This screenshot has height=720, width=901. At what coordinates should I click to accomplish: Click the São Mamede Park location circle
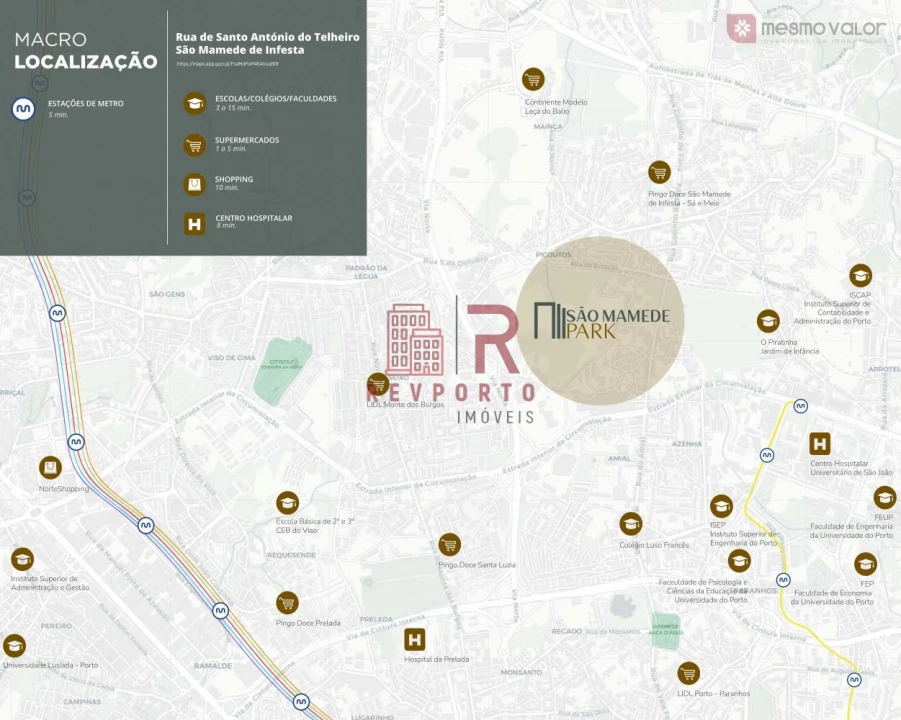[x=601, y=321]
